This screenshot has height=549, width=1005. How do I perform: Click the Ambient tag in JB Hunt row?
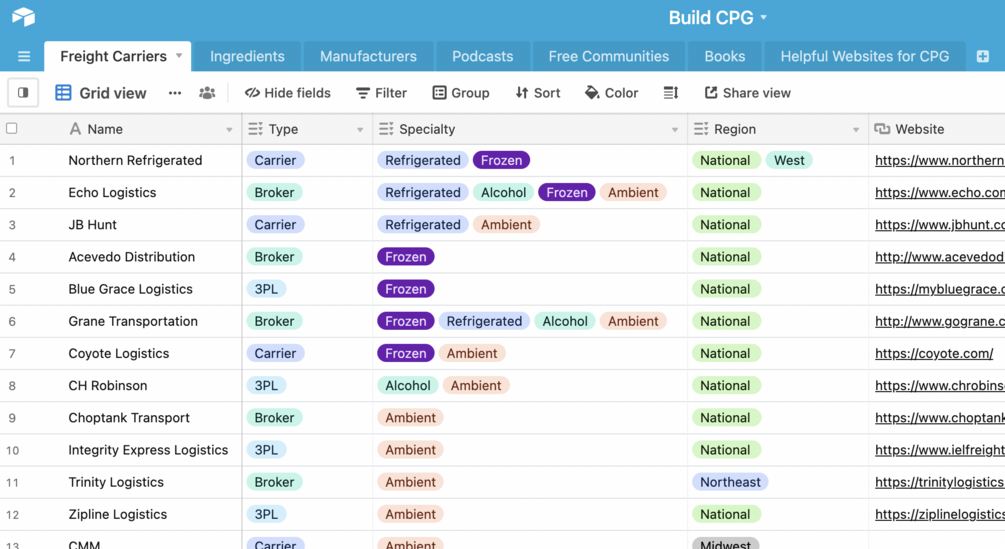[506, 225]
